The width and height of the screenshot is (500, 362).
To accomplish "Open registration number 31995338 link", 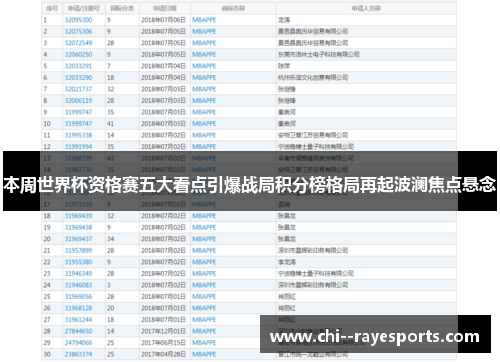I will pyautogui.click(x=78, y=135).
